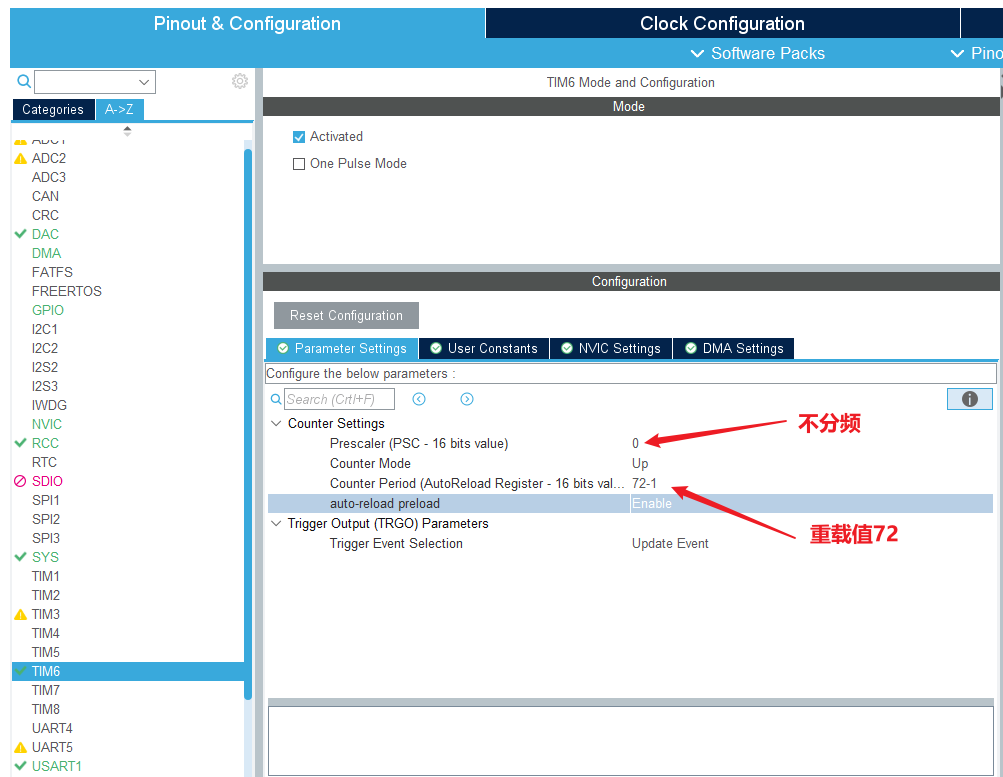Click the next-parameter circled arrow
Viewport: 1003px width, 777px height.
click(x=466, y=398)
